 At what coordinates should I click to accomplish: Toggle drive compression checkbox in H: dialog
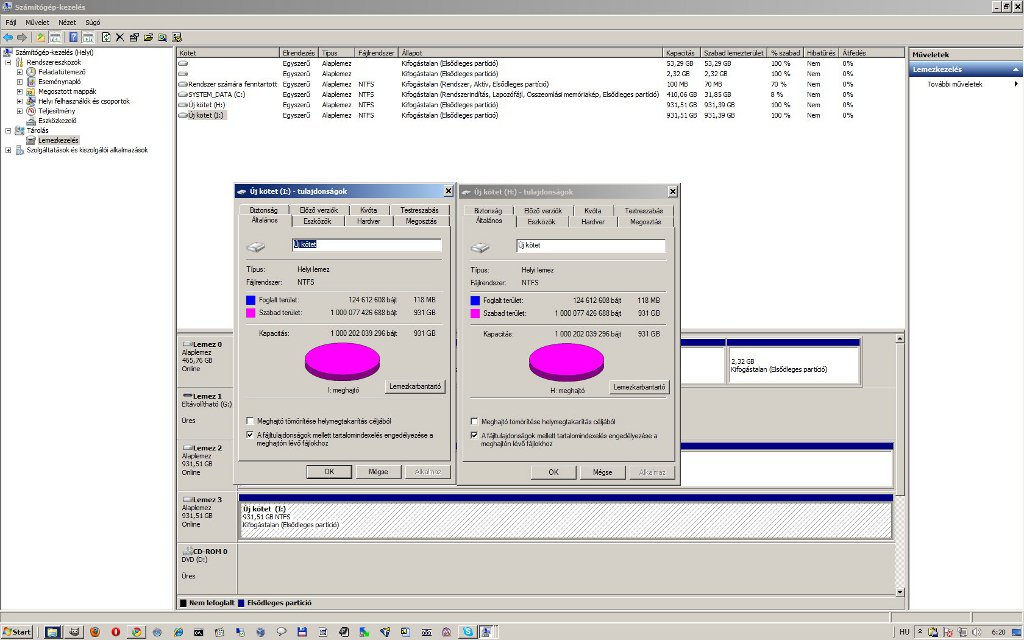[x=474, y=422]
